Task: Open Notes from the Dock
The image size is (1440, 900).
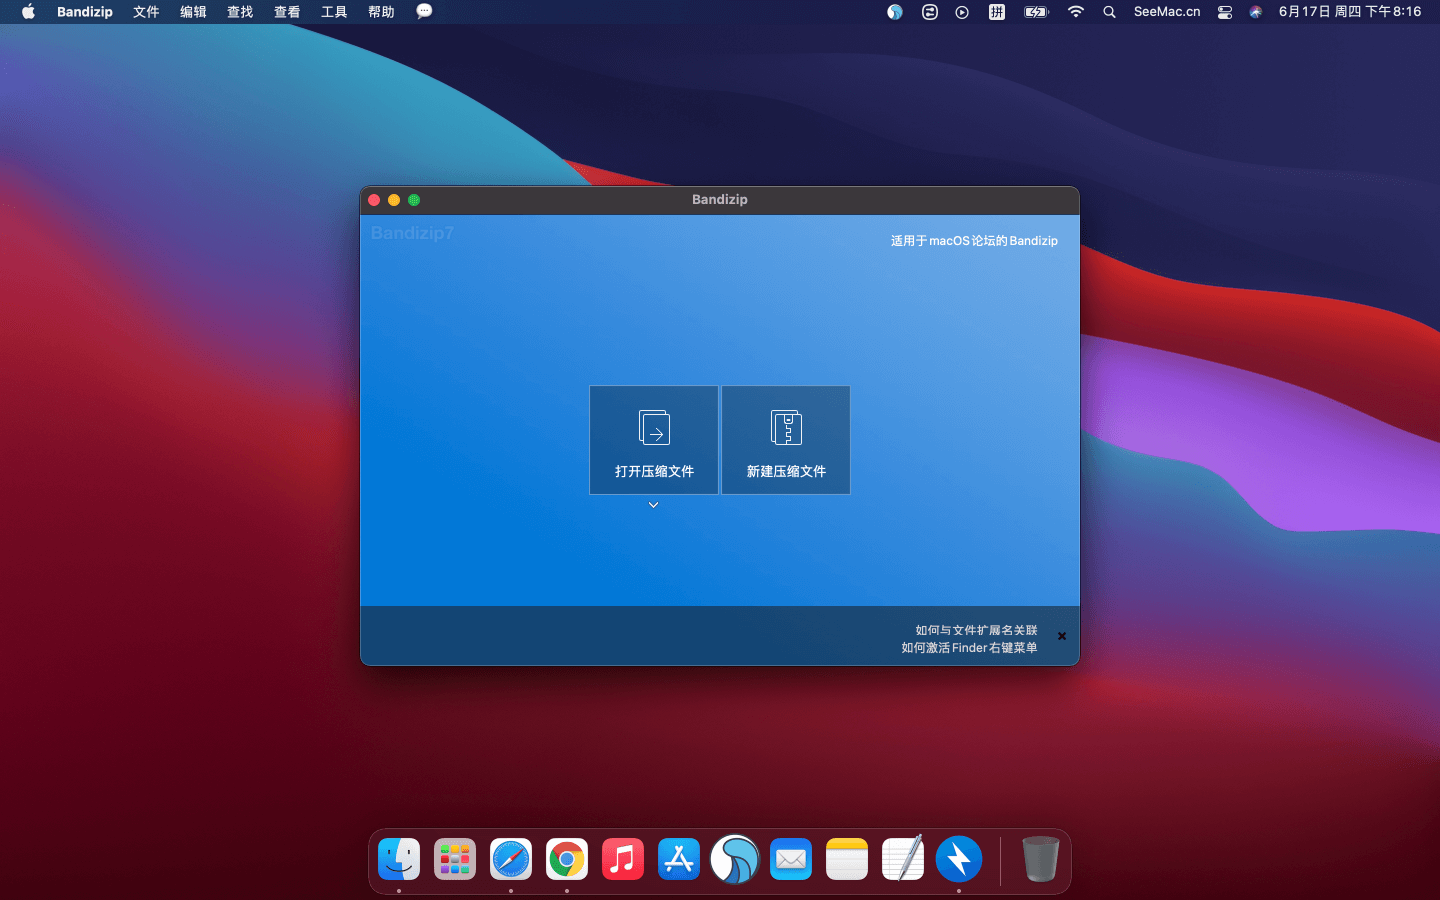Action: coord(847,859)
